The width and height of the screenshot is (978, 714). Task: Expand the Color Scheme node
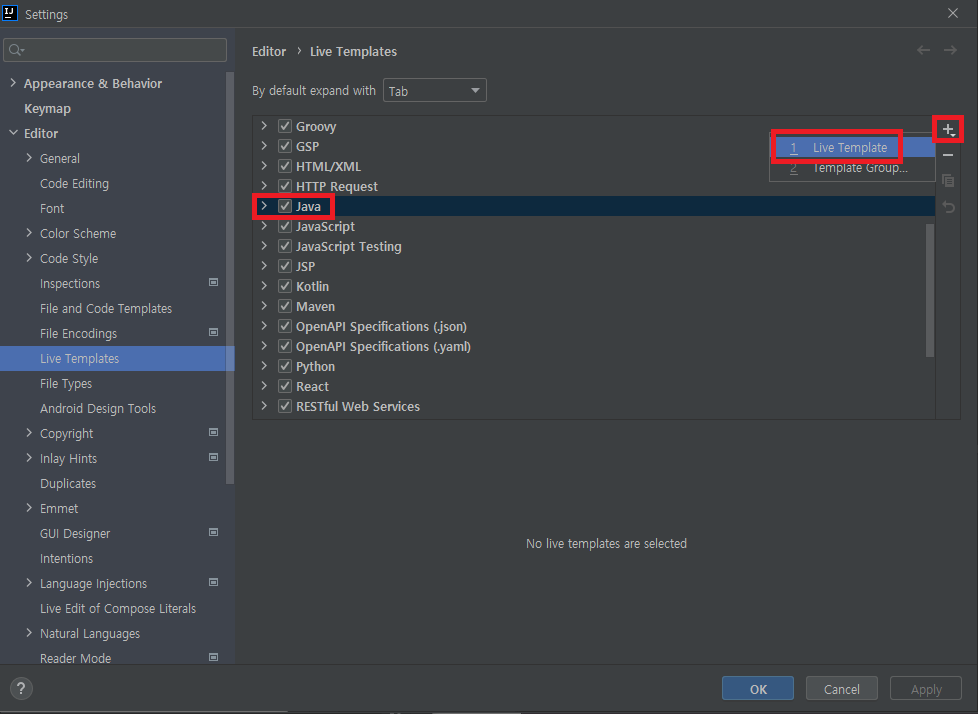pyautogui.click(x=29, y=233)
